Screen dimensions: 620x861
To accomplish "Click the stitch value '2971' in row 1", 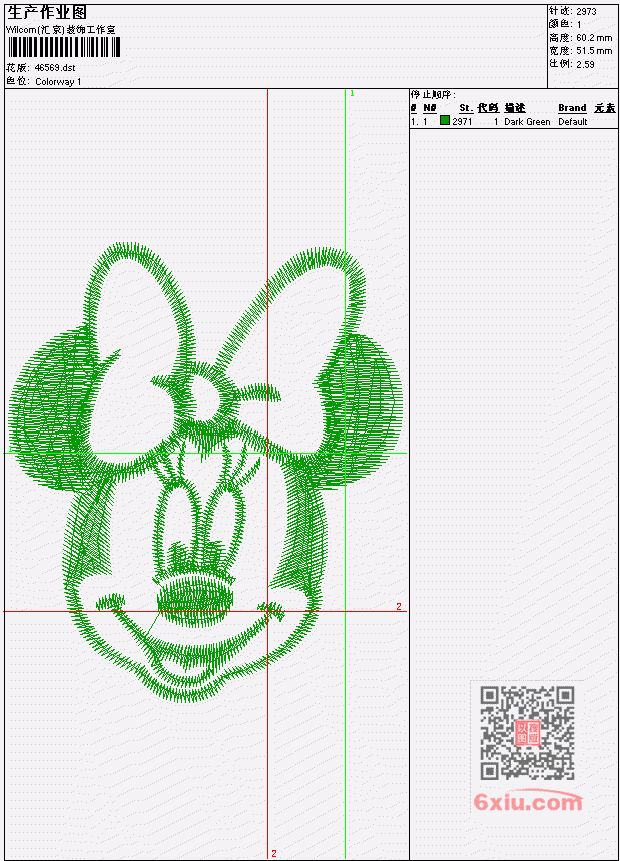I will [462, 121].
